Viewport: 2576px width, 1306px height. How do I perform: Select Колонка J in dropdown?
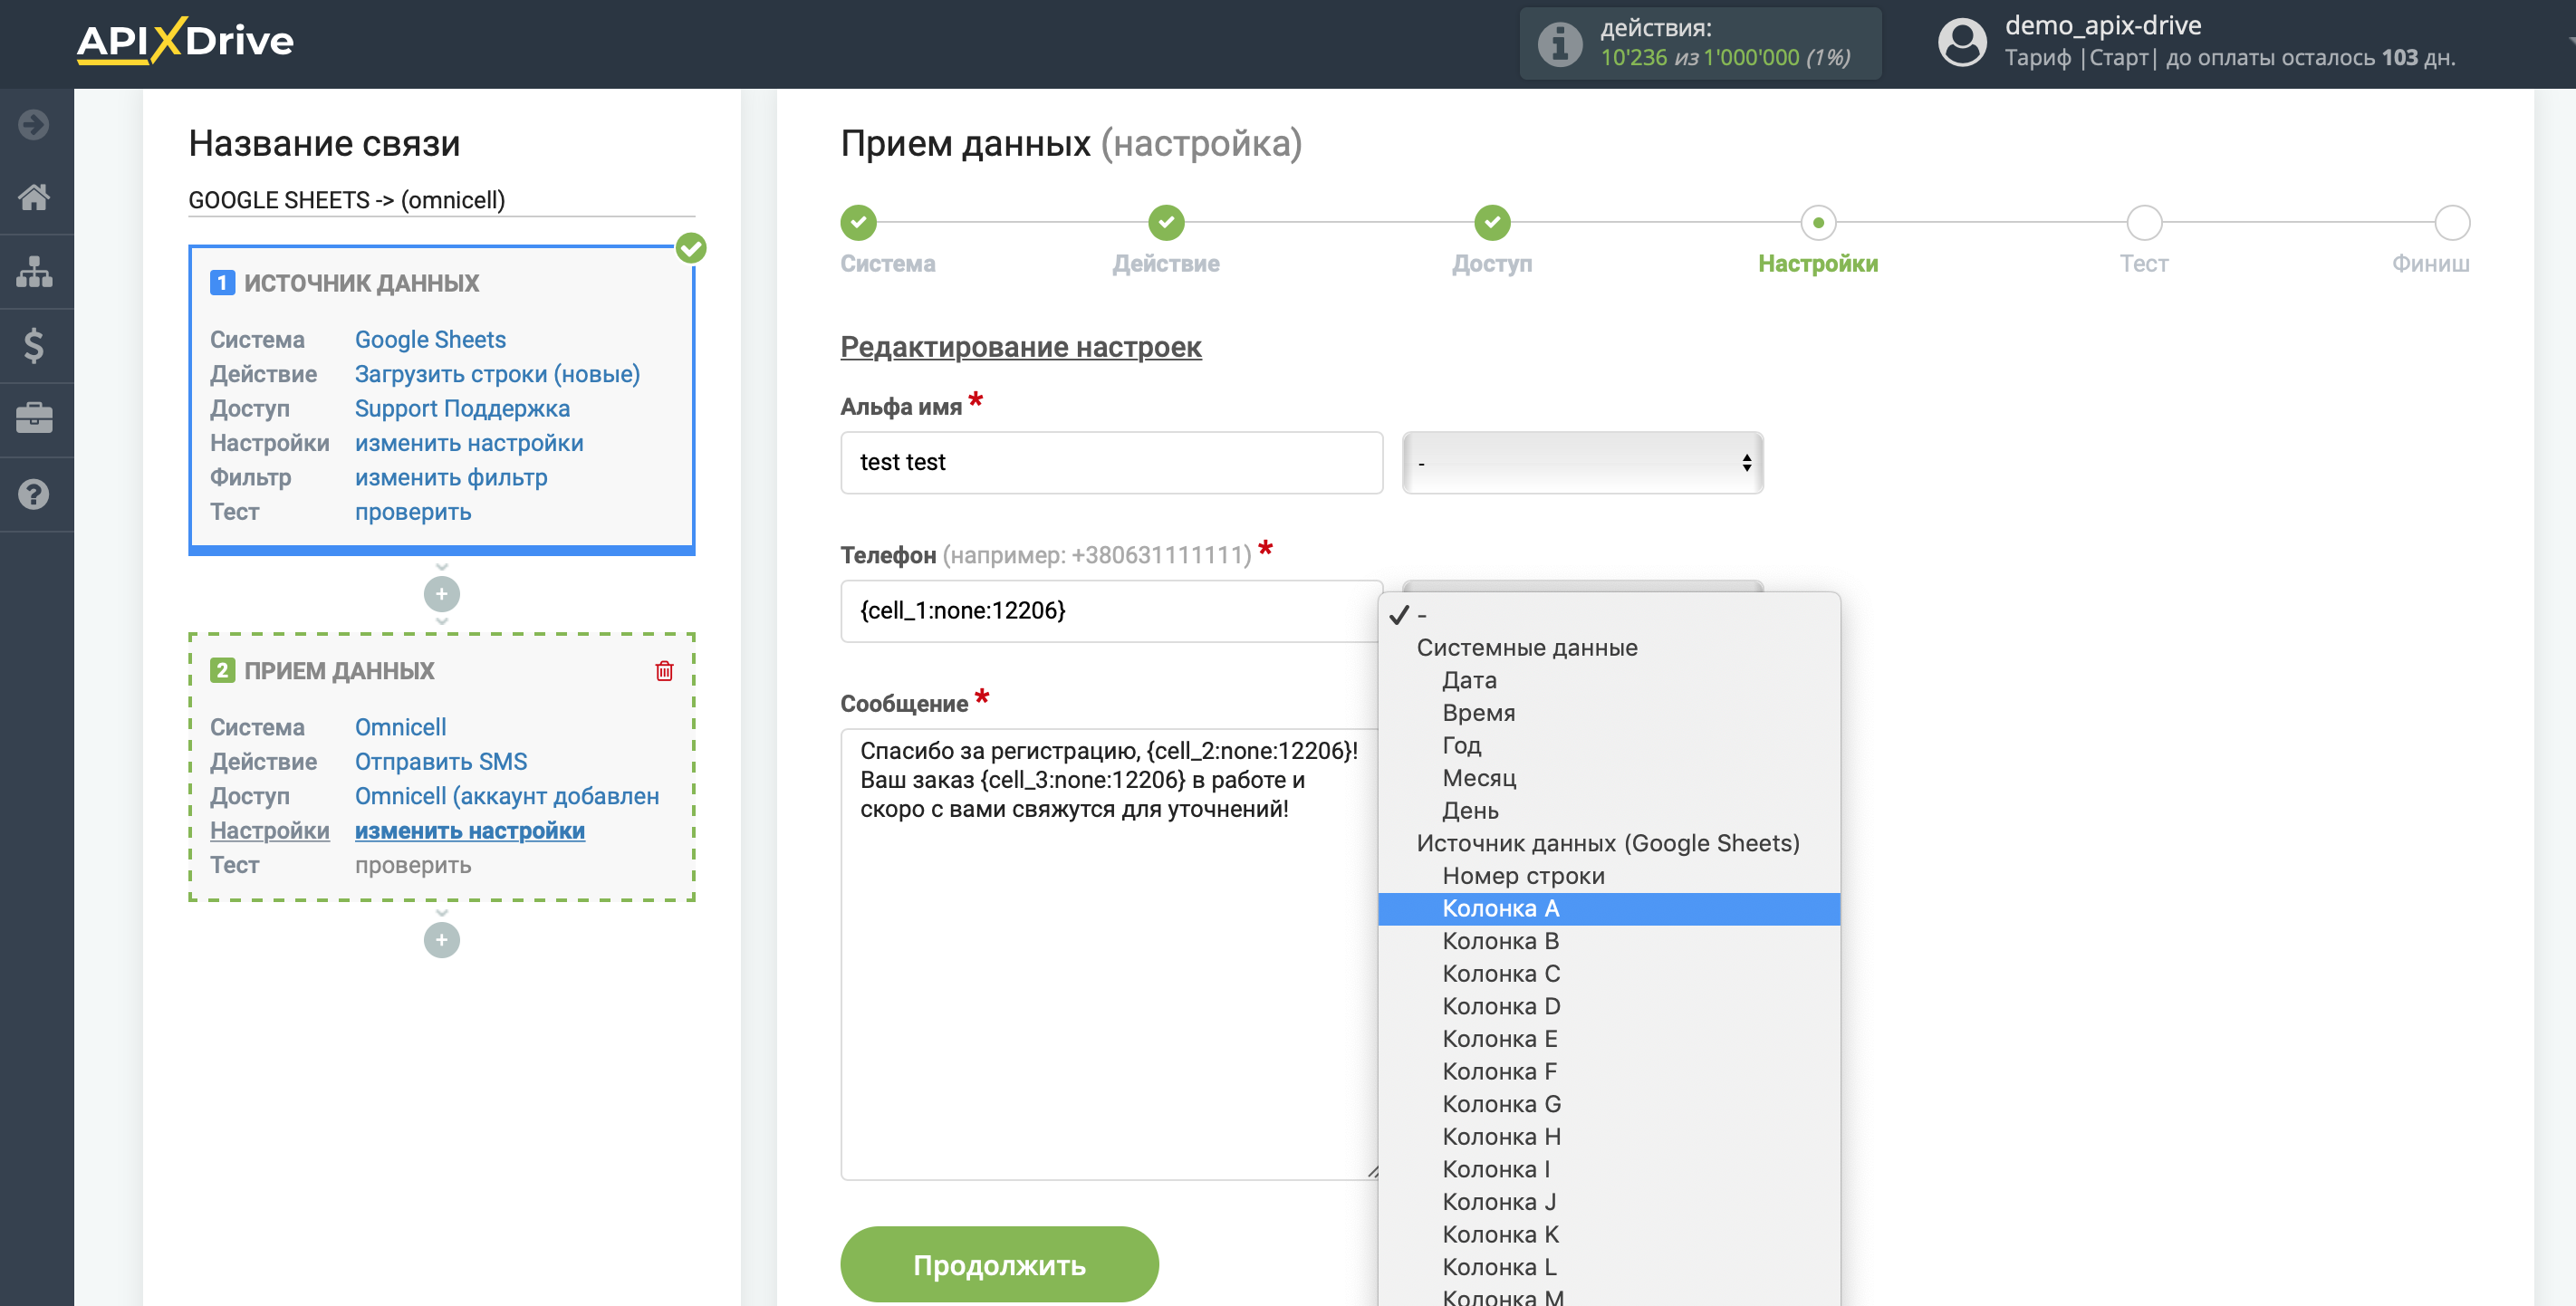pyautogui.click(x=1608, y=1202)
